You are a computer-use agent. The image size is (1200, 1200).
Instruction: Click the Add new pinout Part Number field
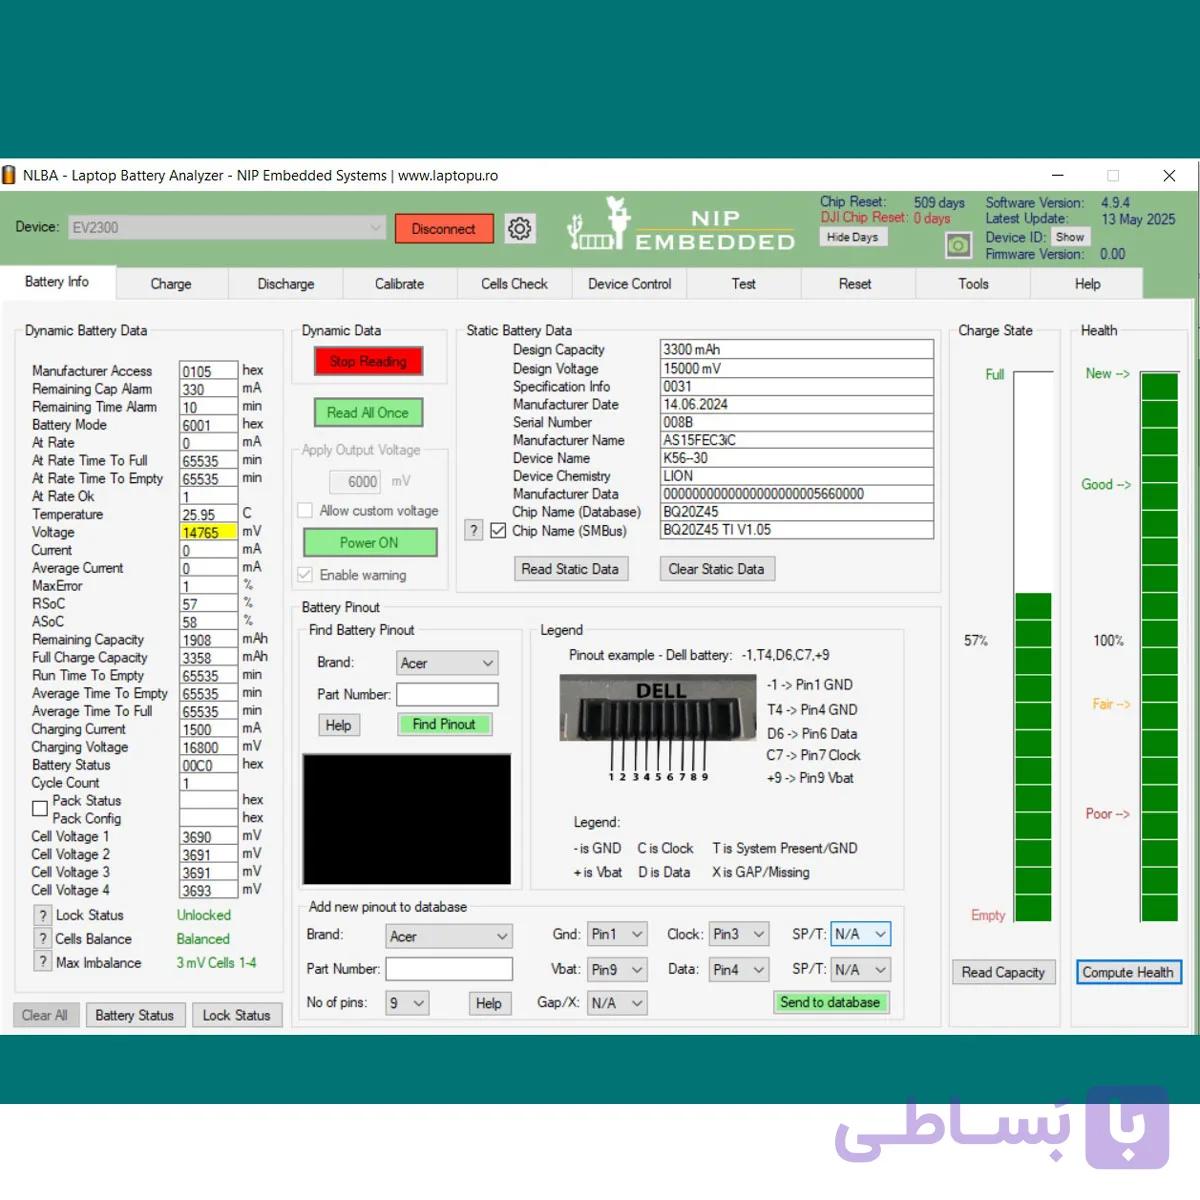coord(449,969)
